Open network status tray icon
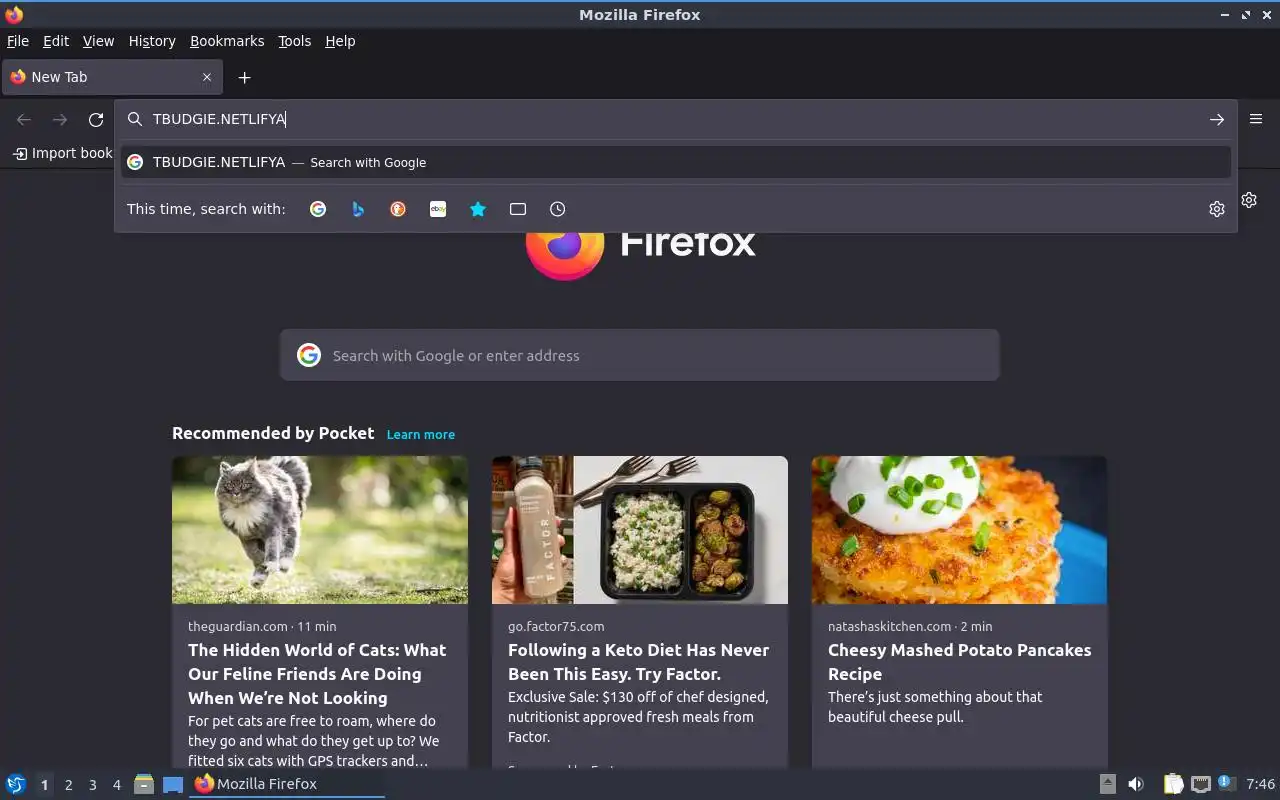Viewport: 1280px width, 800px height. 1201,784
